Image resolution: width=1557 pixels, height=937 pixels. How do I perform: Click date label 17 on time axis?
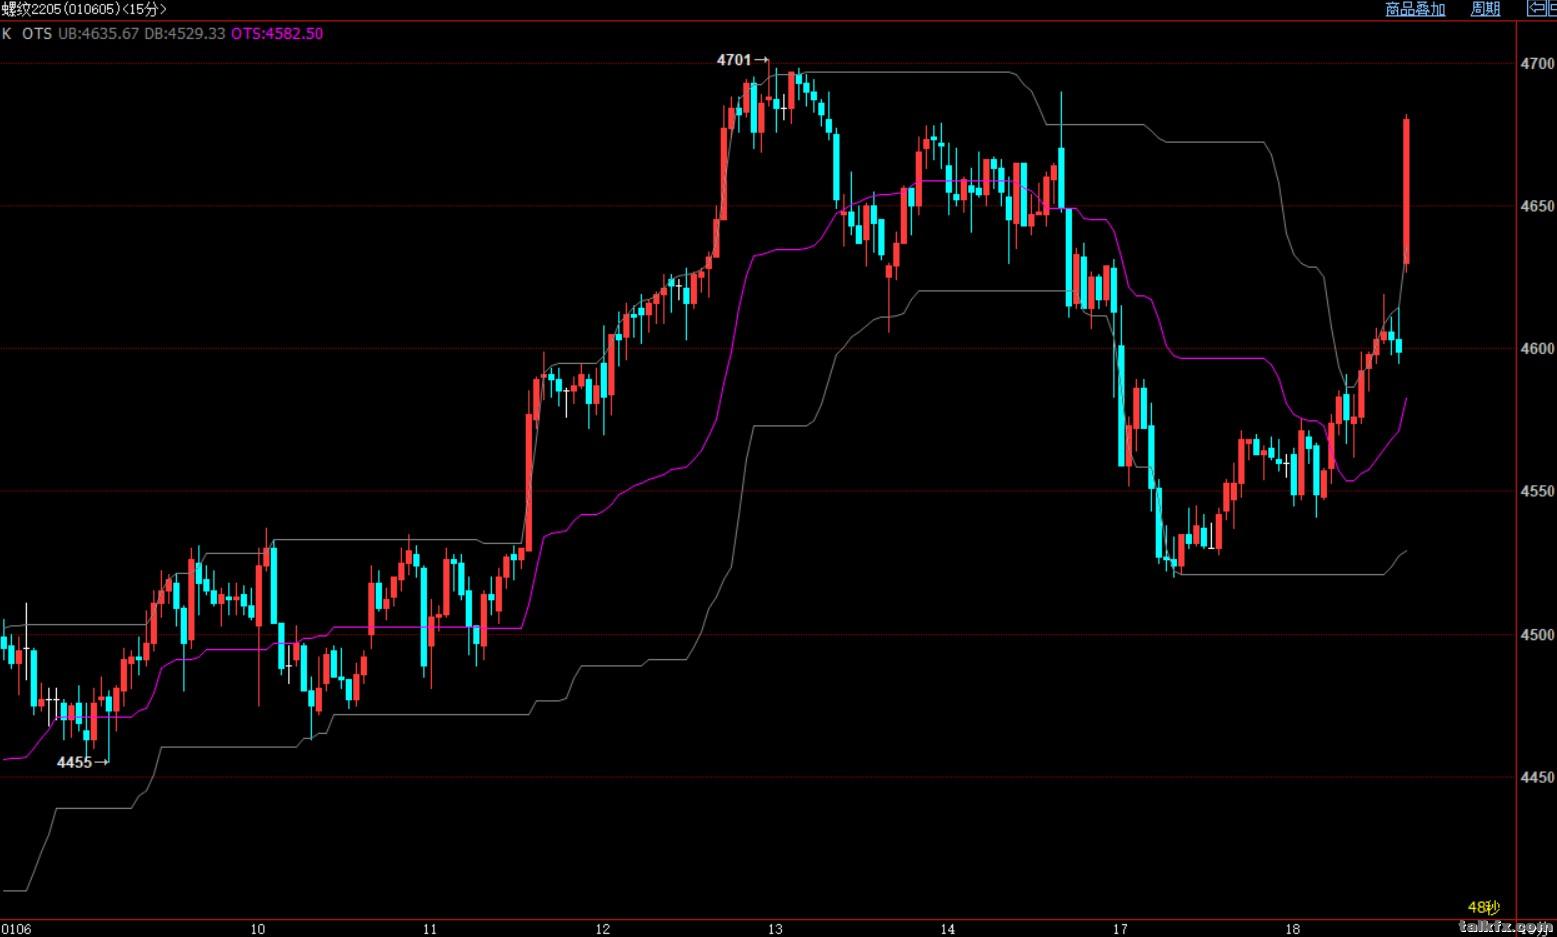point(1121,929)
